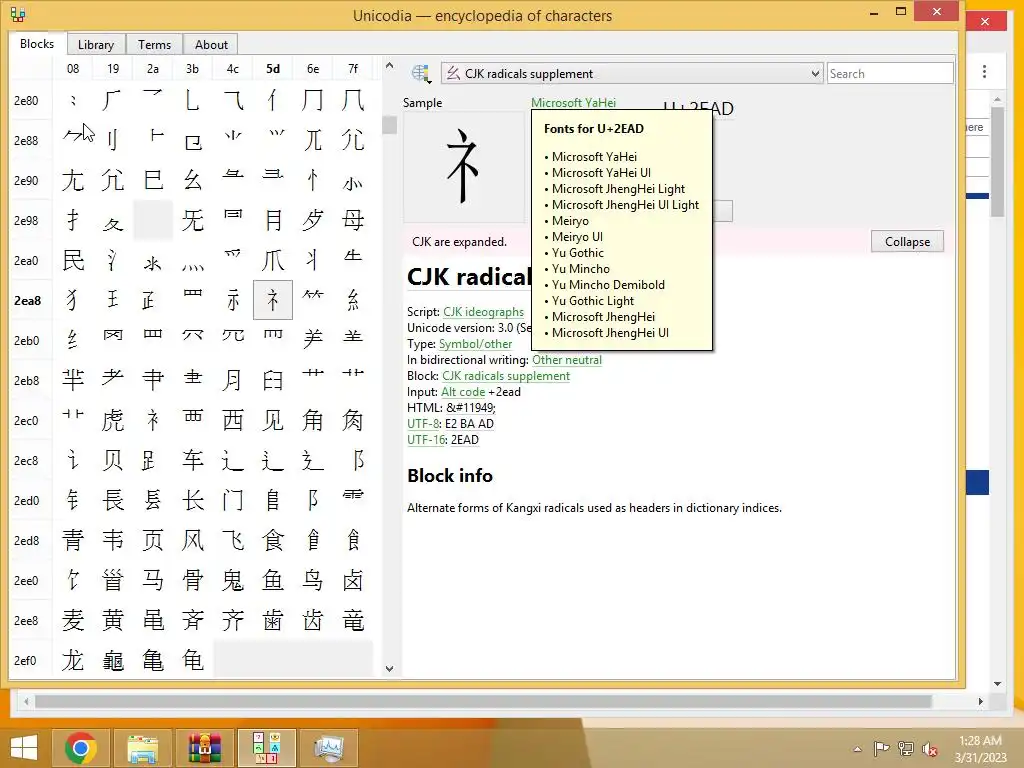Open the three-dot menu in background window
This screenshot has height=768, width=1024.
pos(984,71)
